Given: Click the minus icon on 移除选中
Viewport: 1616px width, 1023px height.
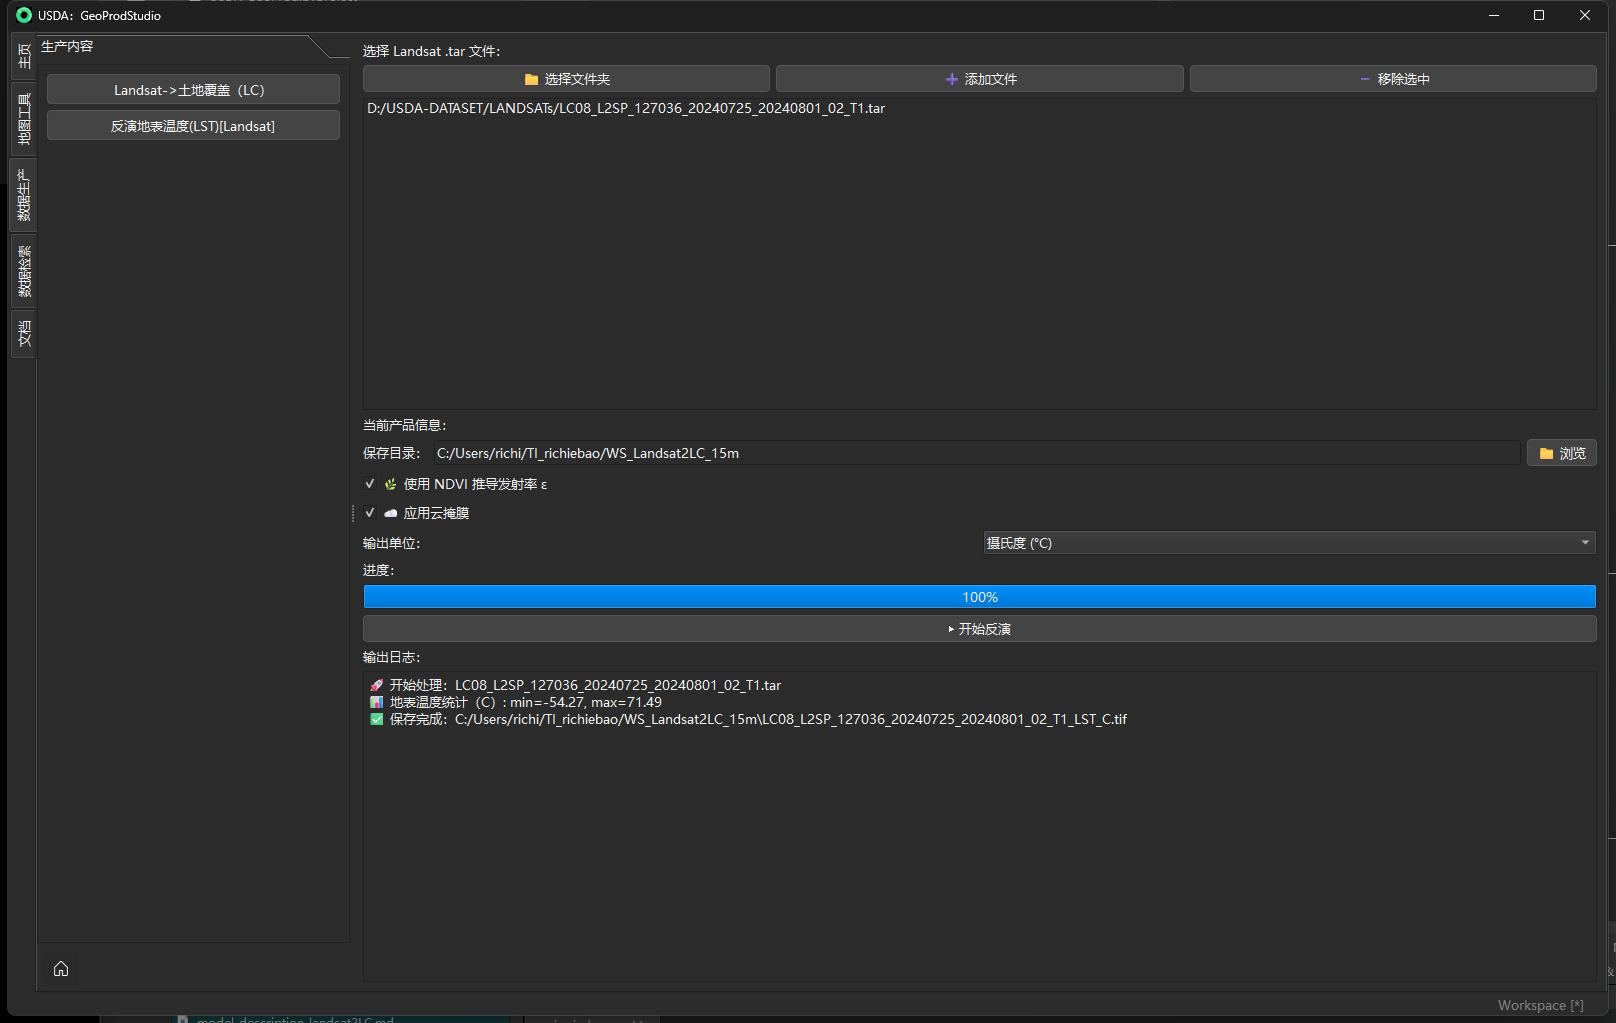Looking at the screenshot, I should pos(1365,80).
